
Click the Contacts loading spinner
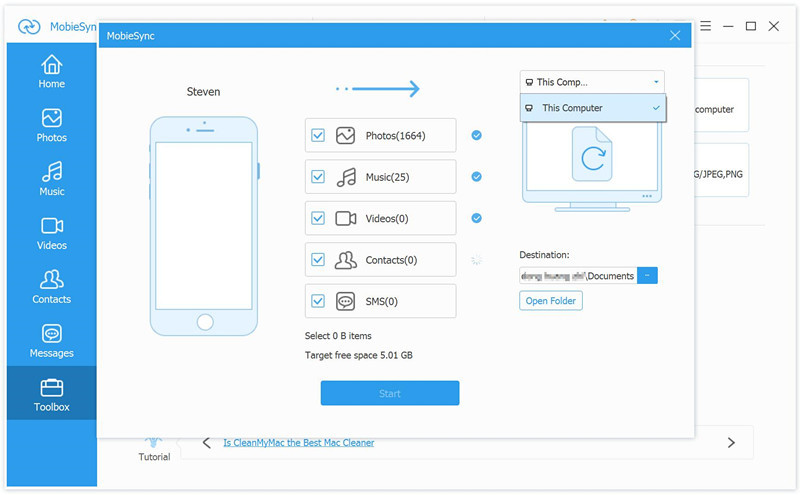[x=477, y=260]
